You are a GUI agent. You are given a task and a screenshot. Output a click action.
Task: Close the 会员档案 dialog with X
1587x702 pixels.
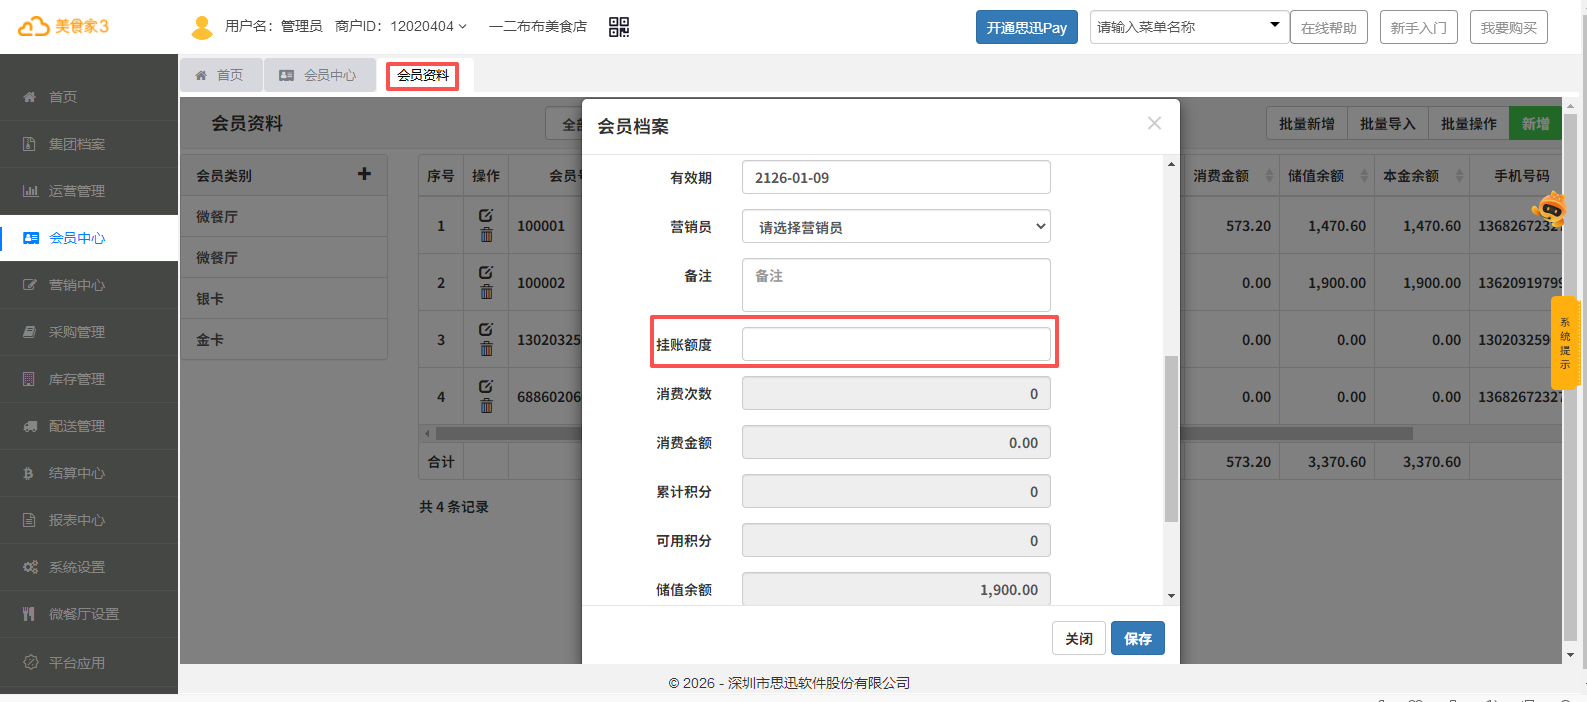1154,123
